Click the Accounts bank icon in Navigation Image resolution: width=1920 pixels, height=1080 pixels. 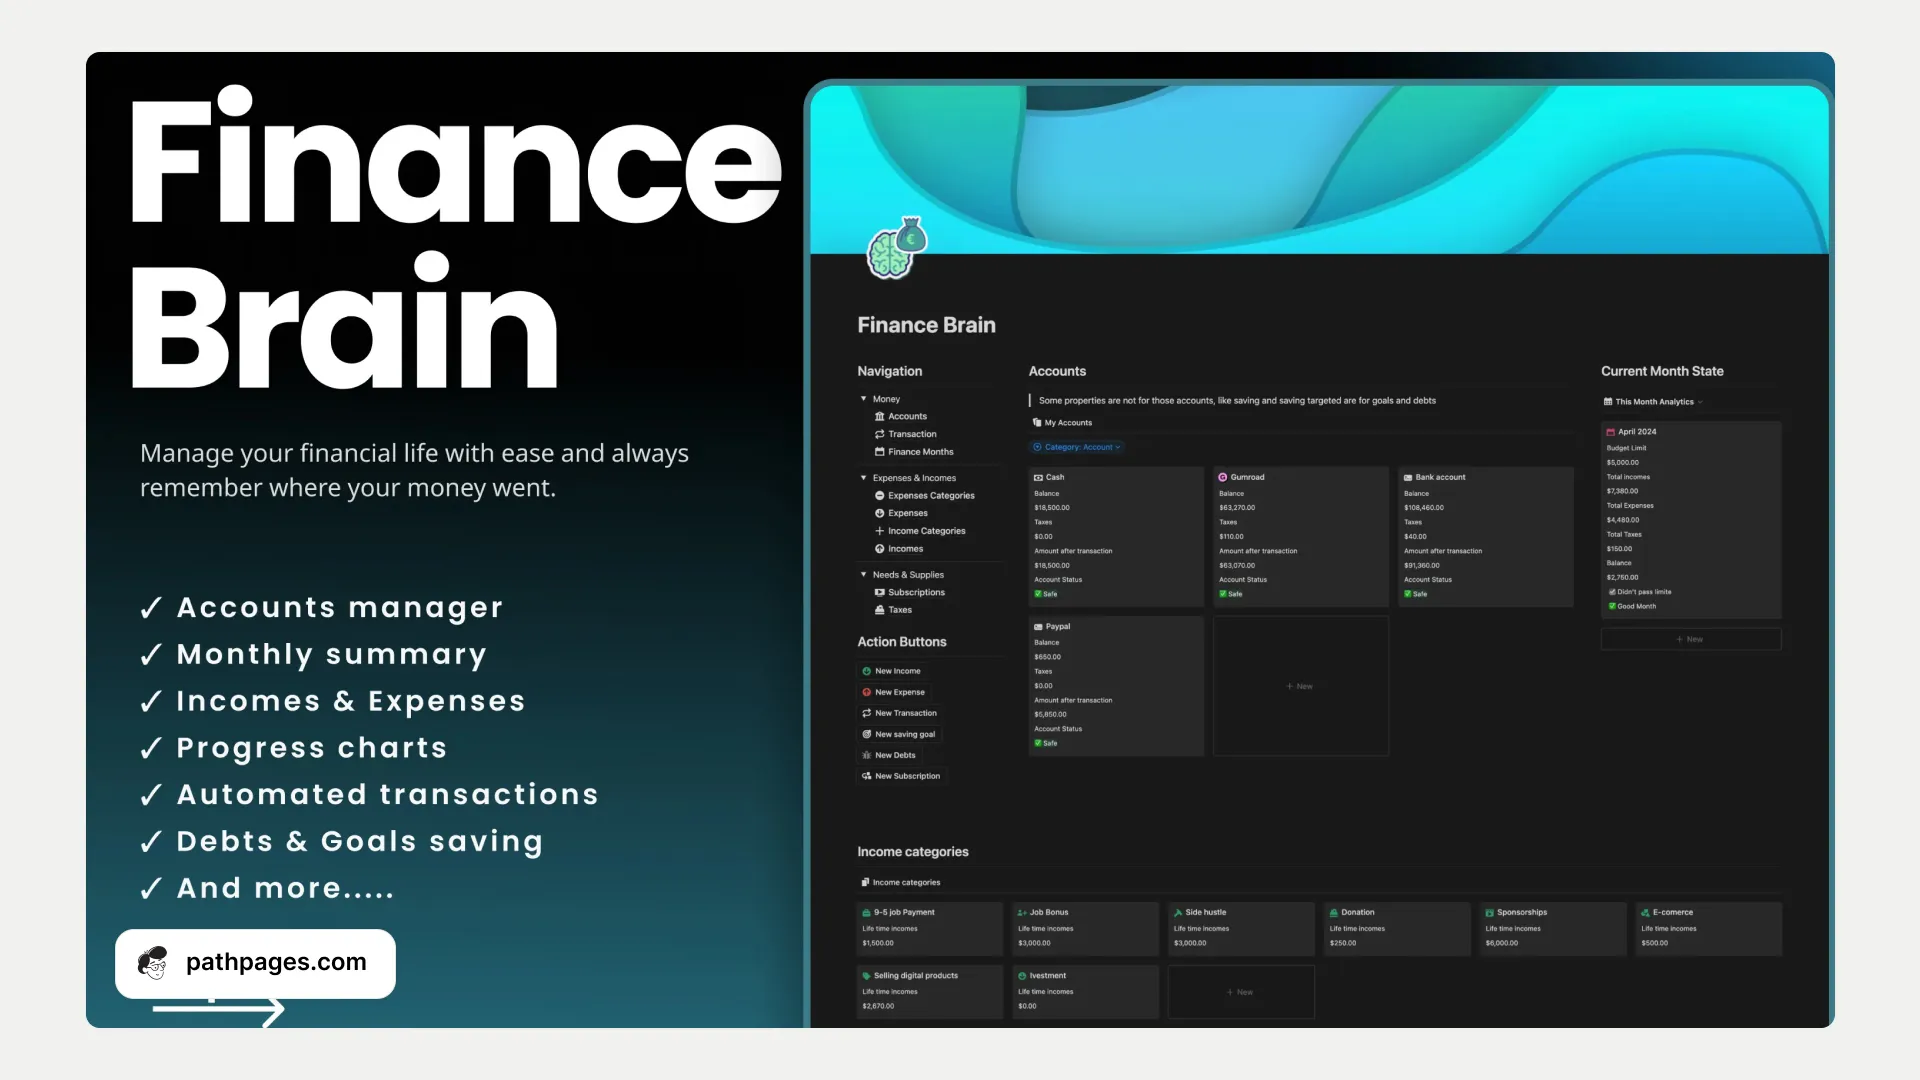pyautogui.click(x=880, y=417)
